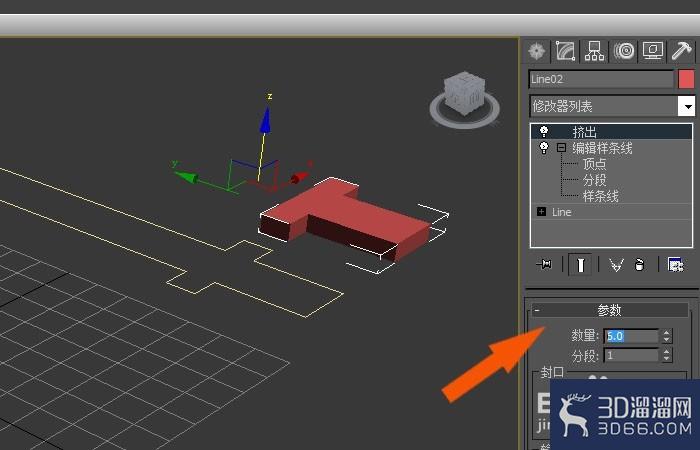Click the Pin Stack icon
The image size is (700, 450).
pos(544,264)
